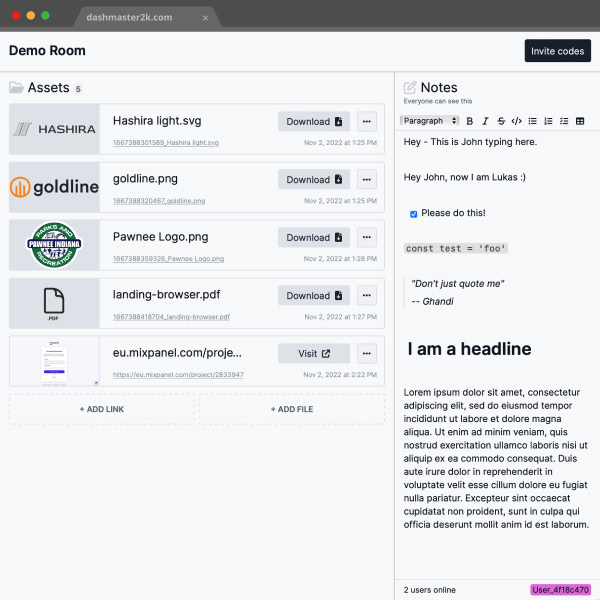Insert inline code with code icon
Viewport: 601px width, 600px height.
[x=516, y=121]
